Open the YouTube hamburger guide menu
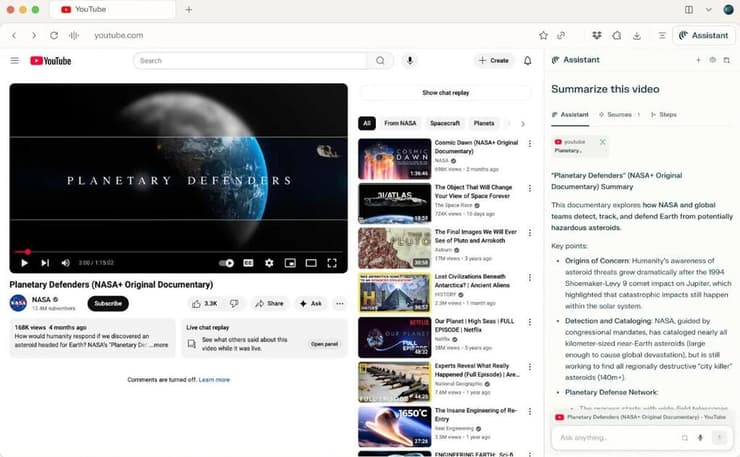740x457 pixels. click(x=15, y=61)
